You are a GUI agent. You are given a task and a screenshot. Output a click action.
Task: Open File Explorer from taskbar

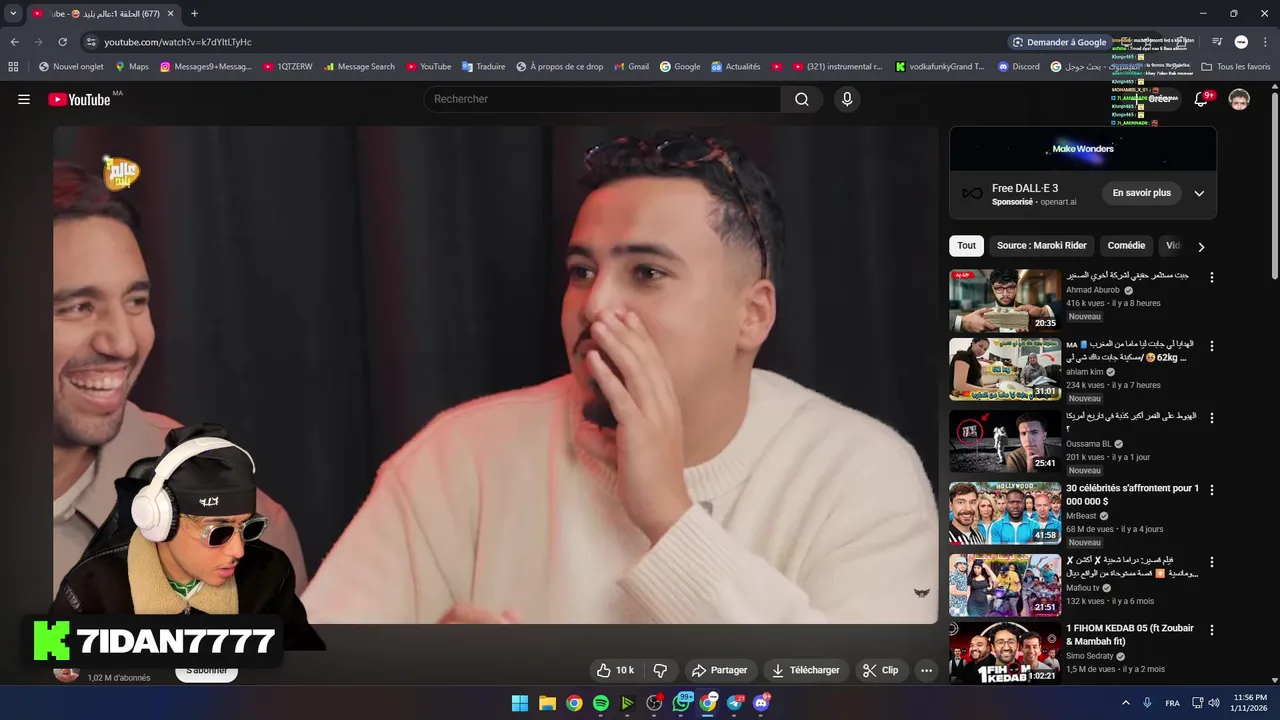[x=547, y=703]
